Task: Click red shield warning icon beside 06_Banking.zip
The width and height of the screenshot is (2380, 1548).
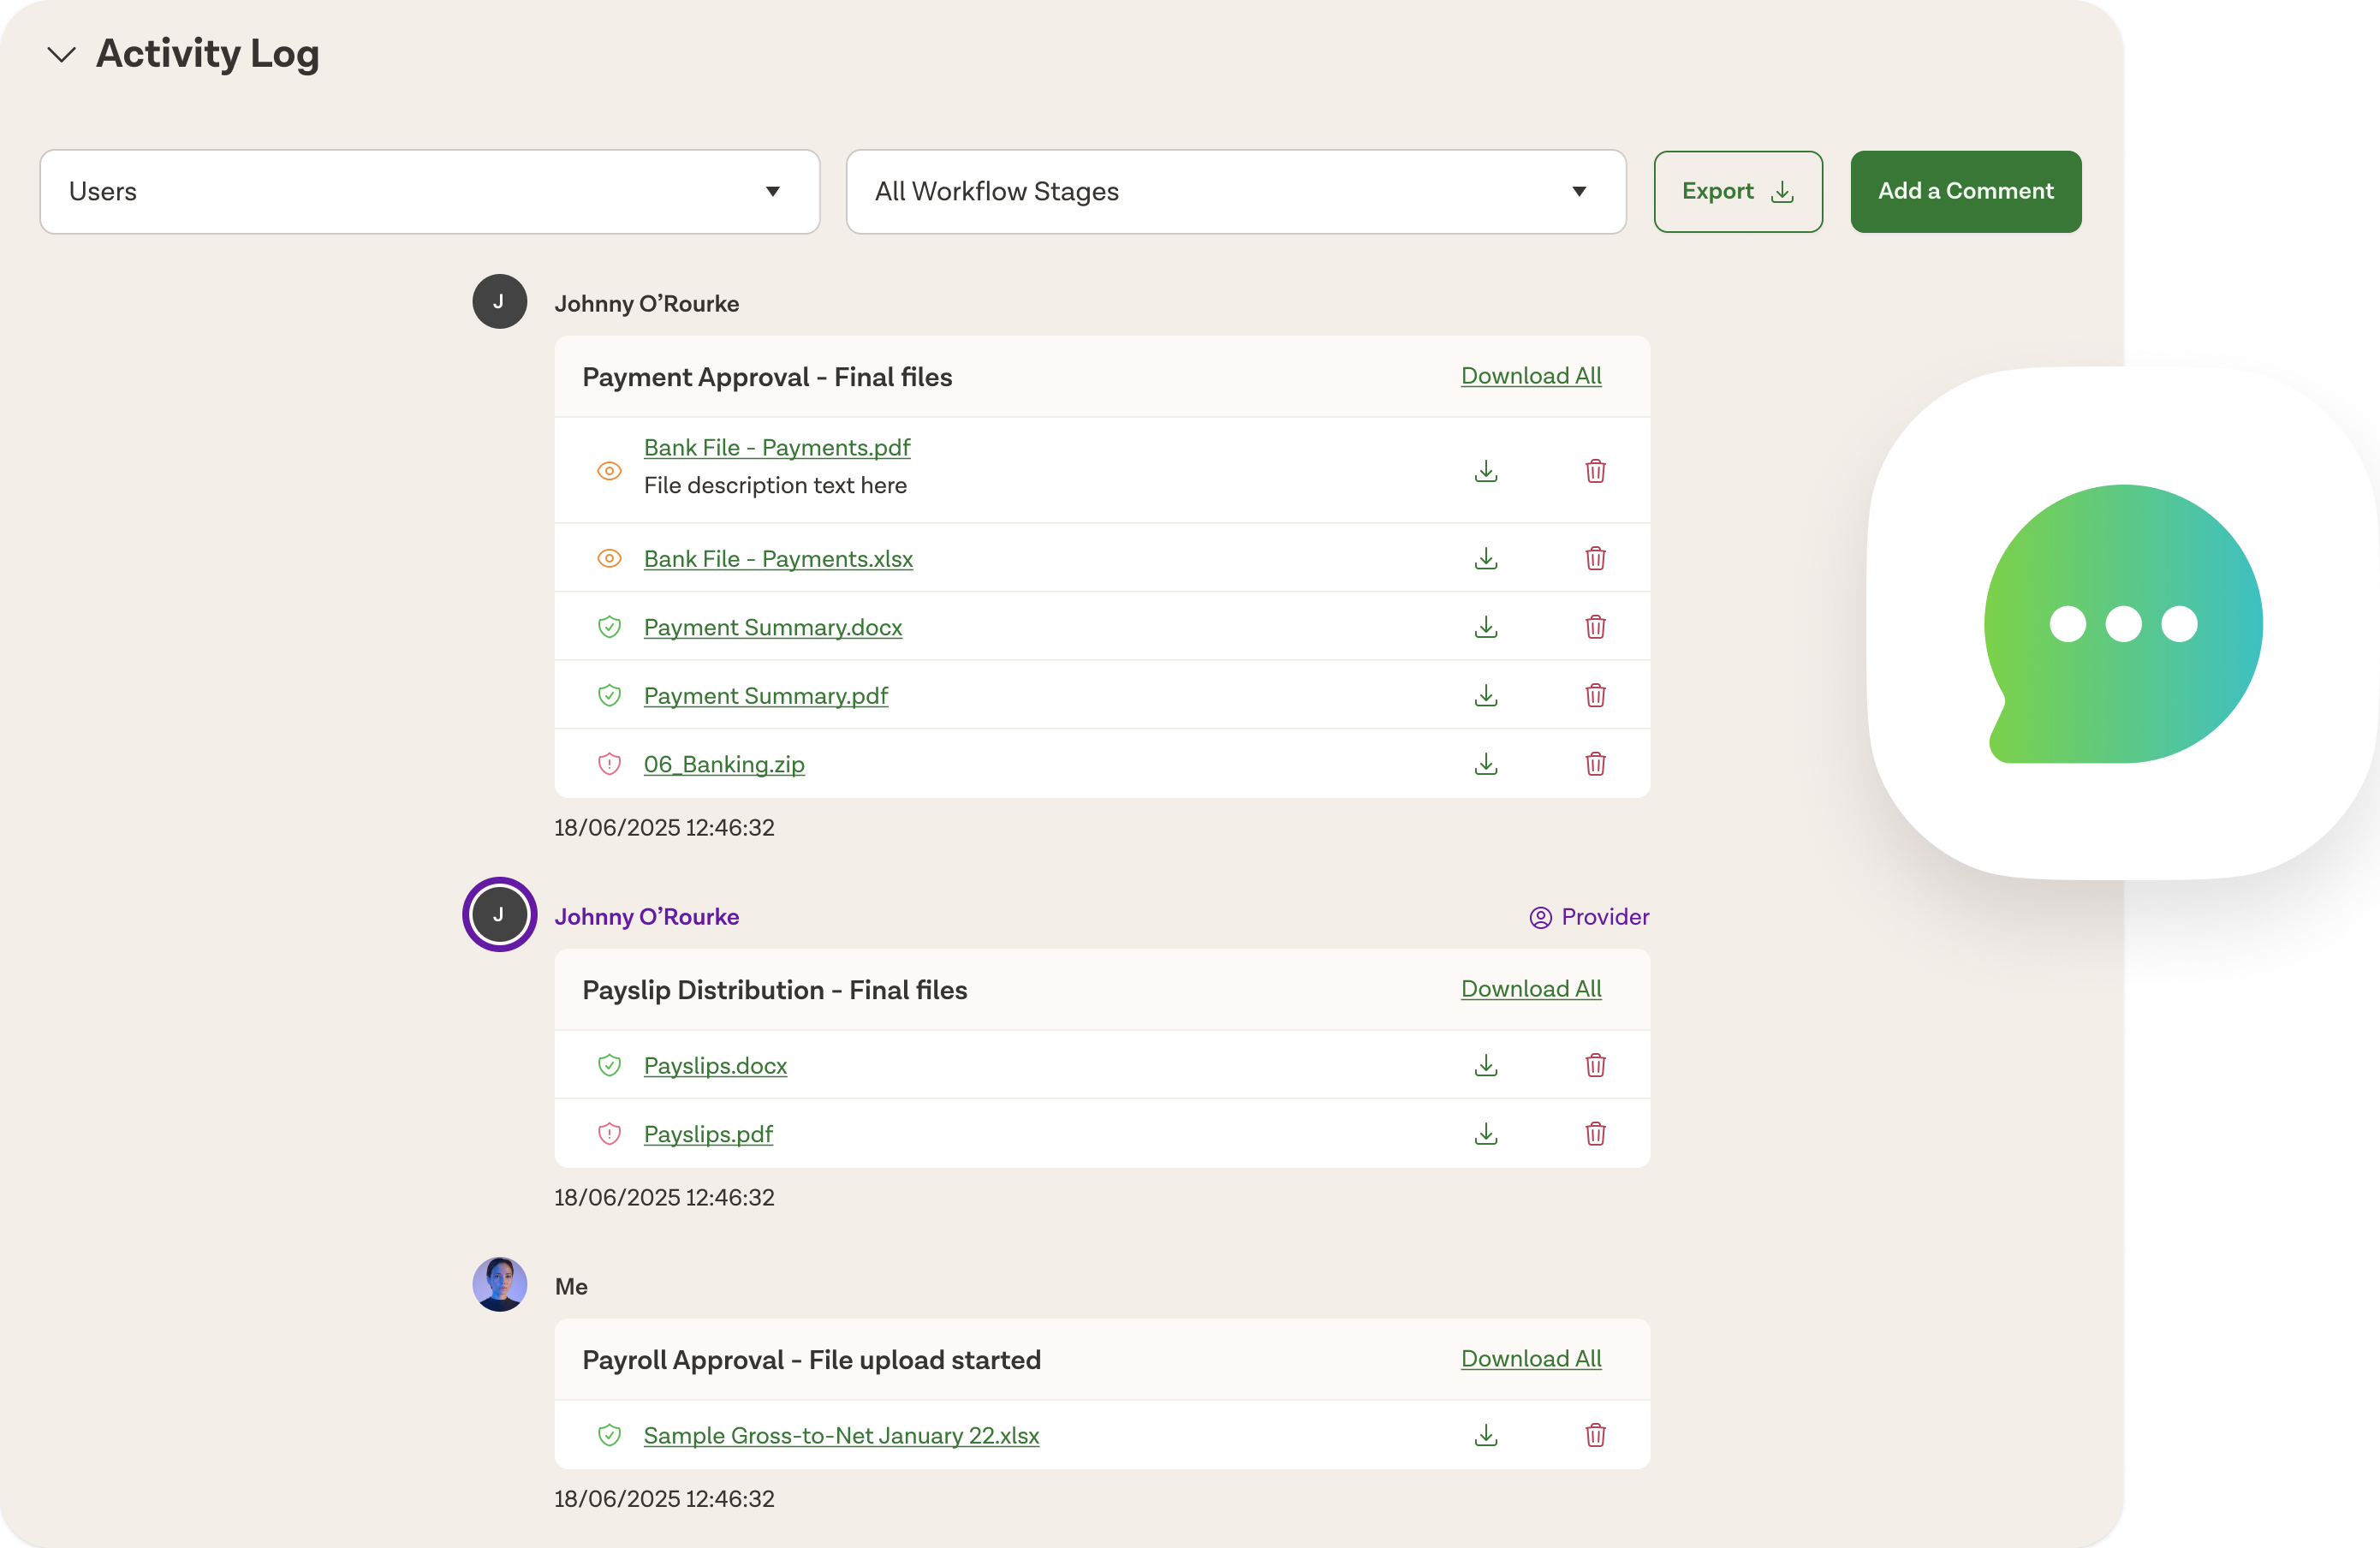Action: (609, 764)
